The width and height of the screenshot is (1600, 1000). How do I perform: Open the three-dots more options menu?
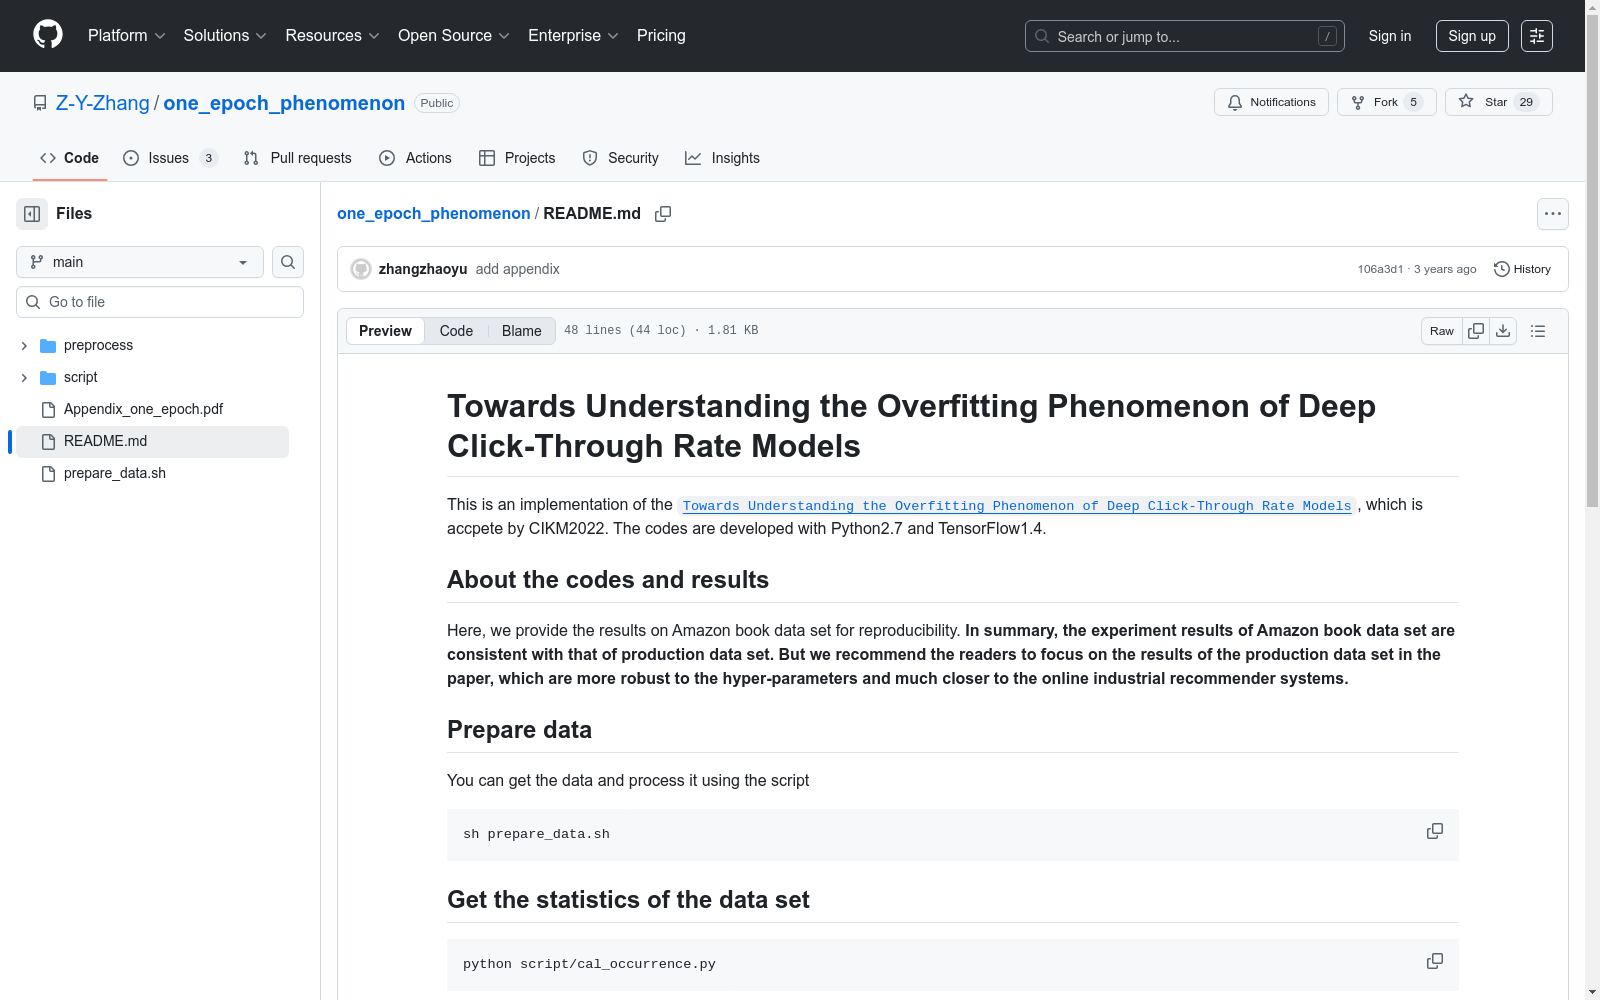[1552, 214]
